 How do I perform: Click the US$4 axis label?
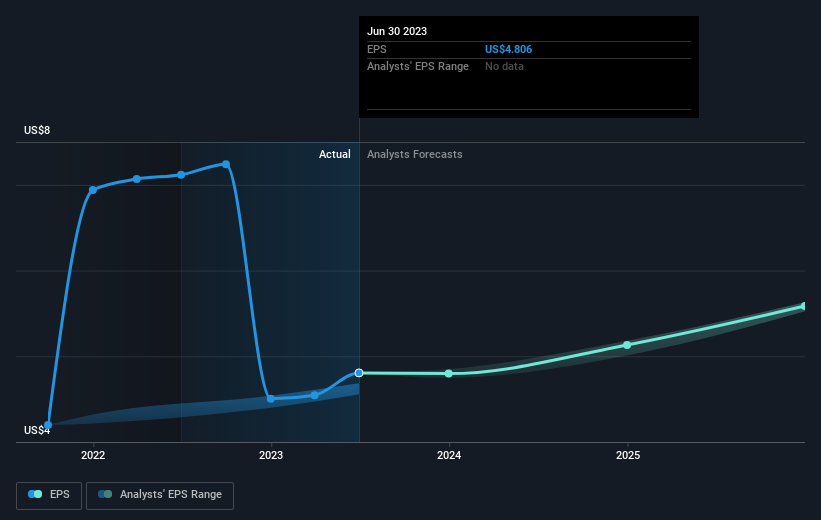tap(37, 430)
